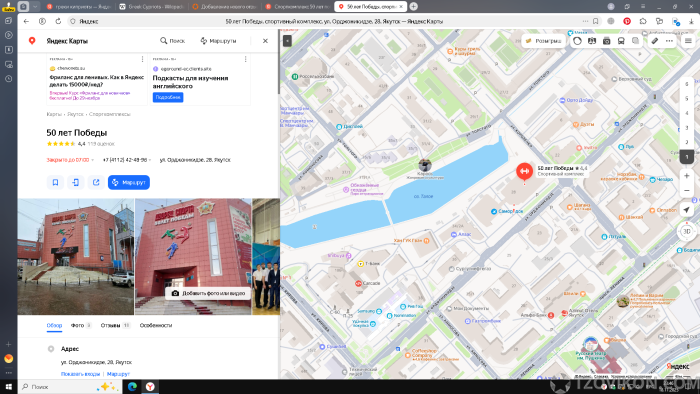Save the place with bookmark button

[x=55, y=182]
